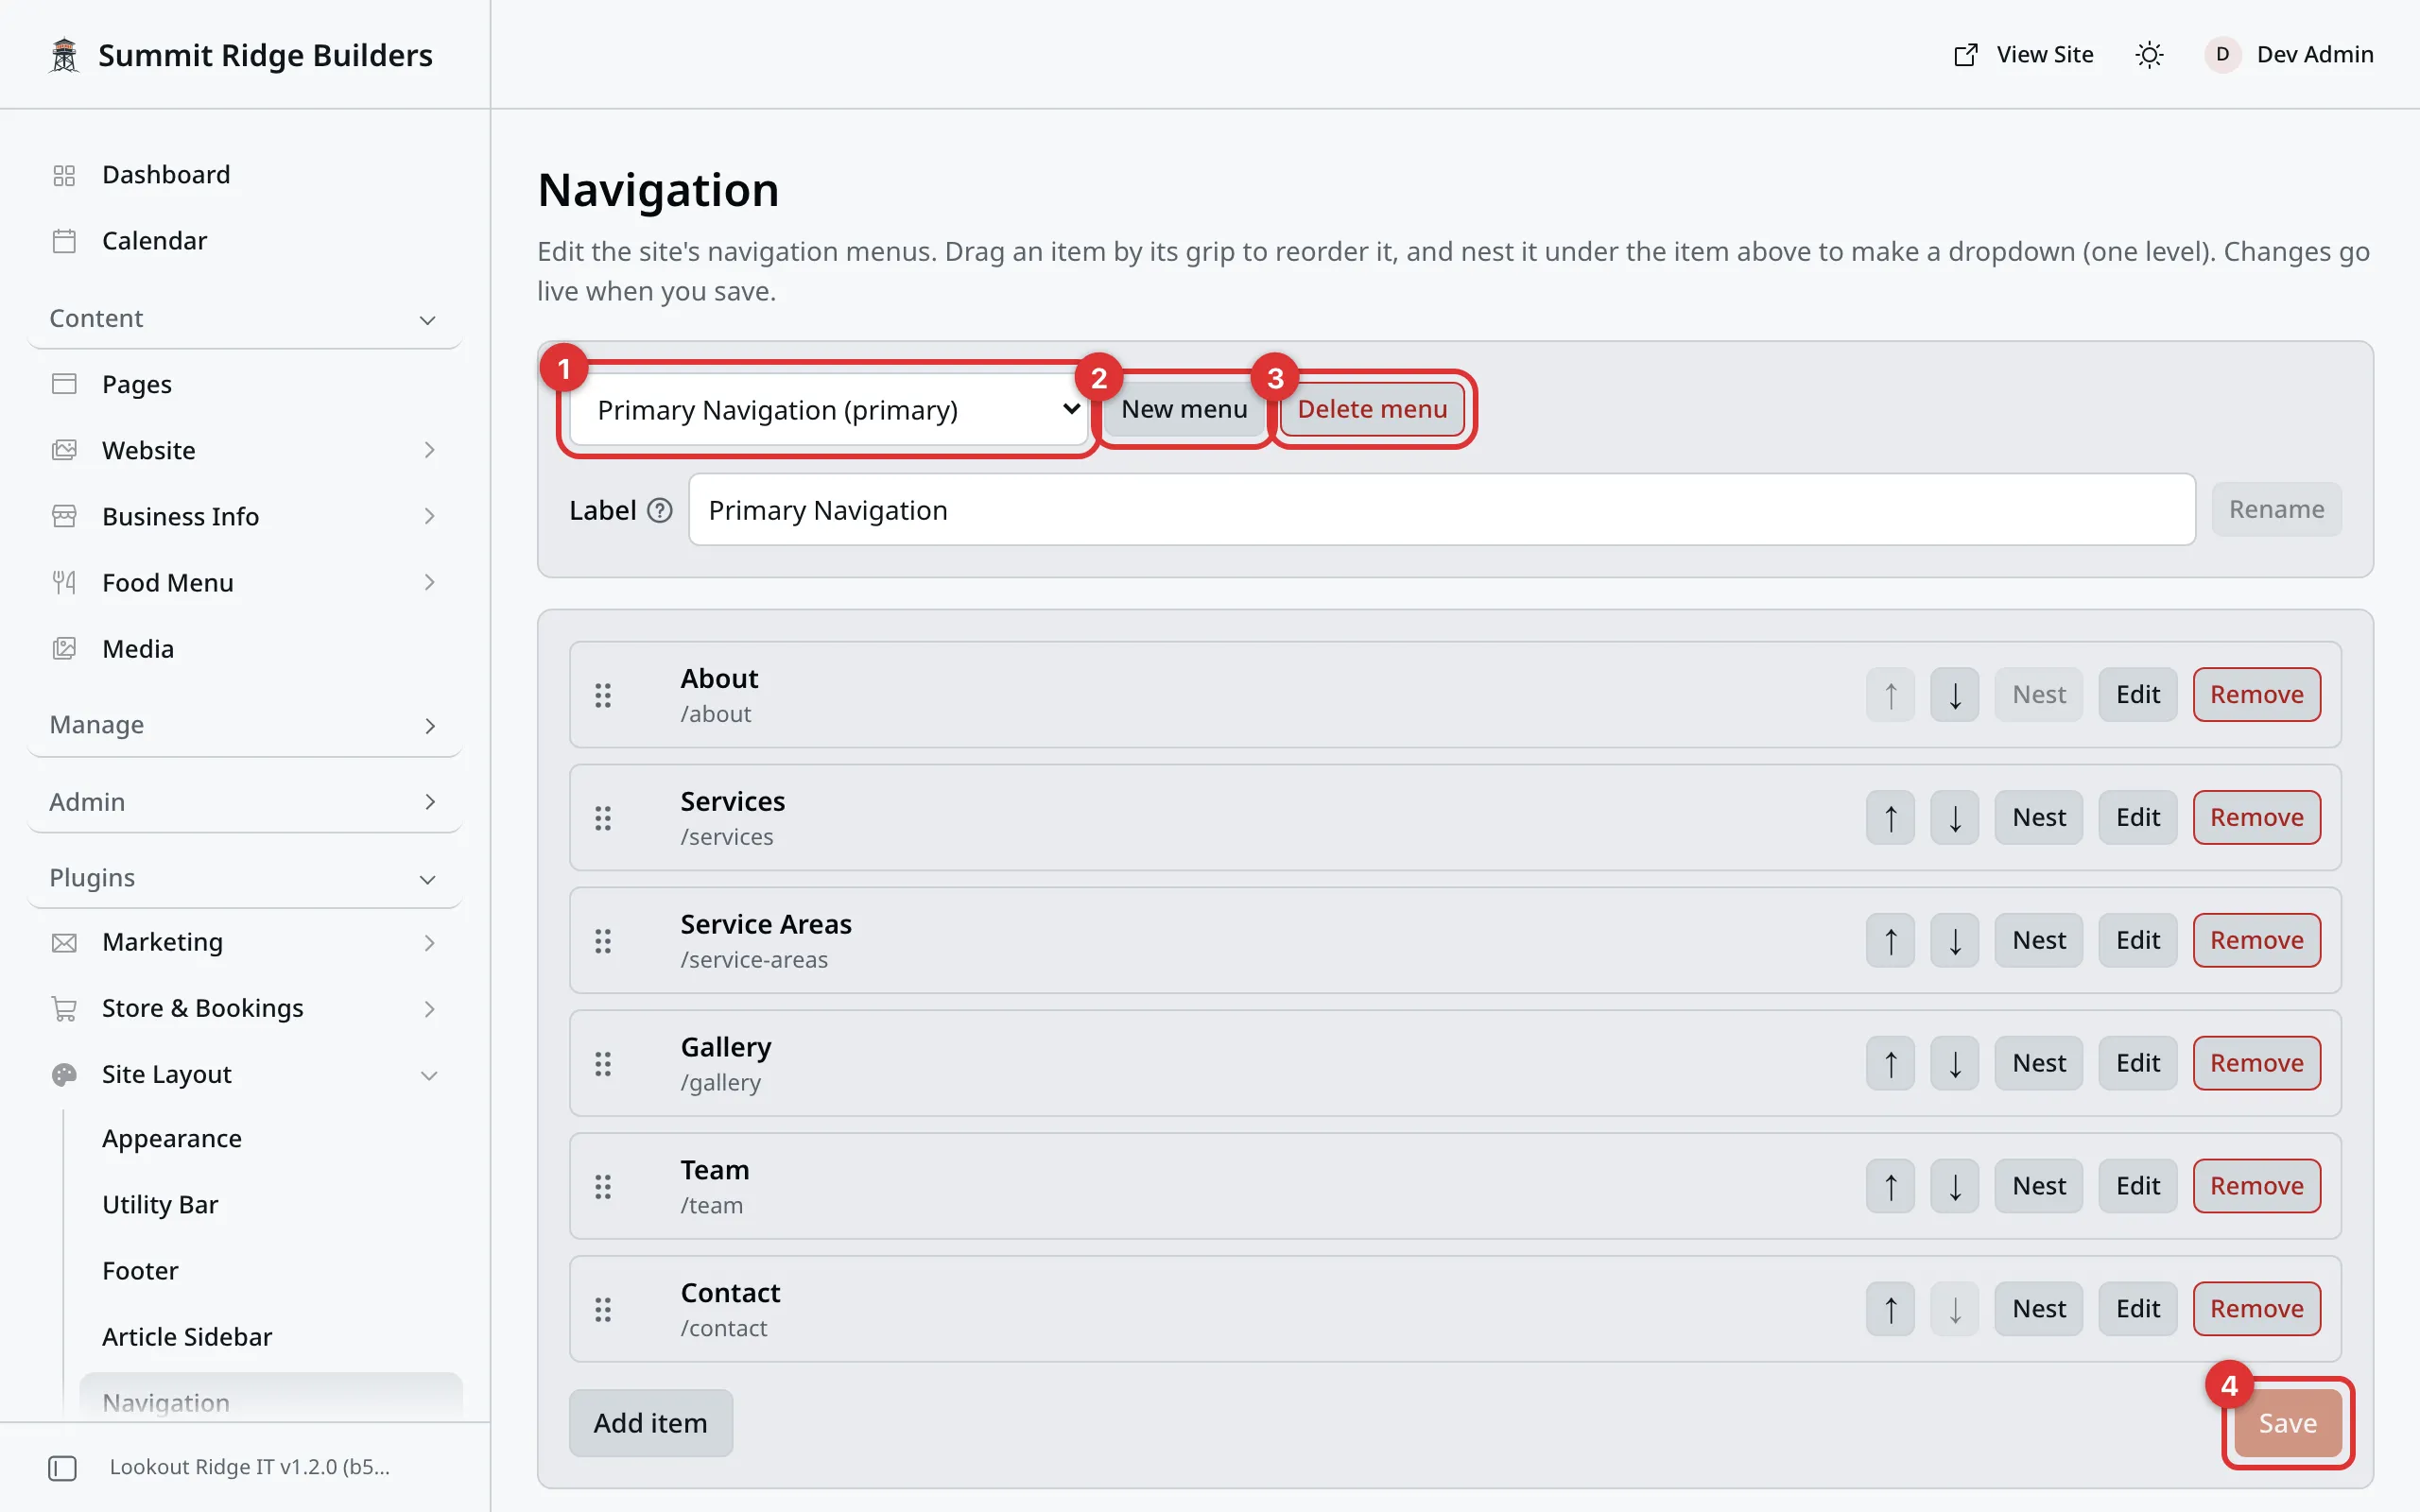2420x1512 pixels.
Task: Expand the Manage section
Action: point(245,725)
